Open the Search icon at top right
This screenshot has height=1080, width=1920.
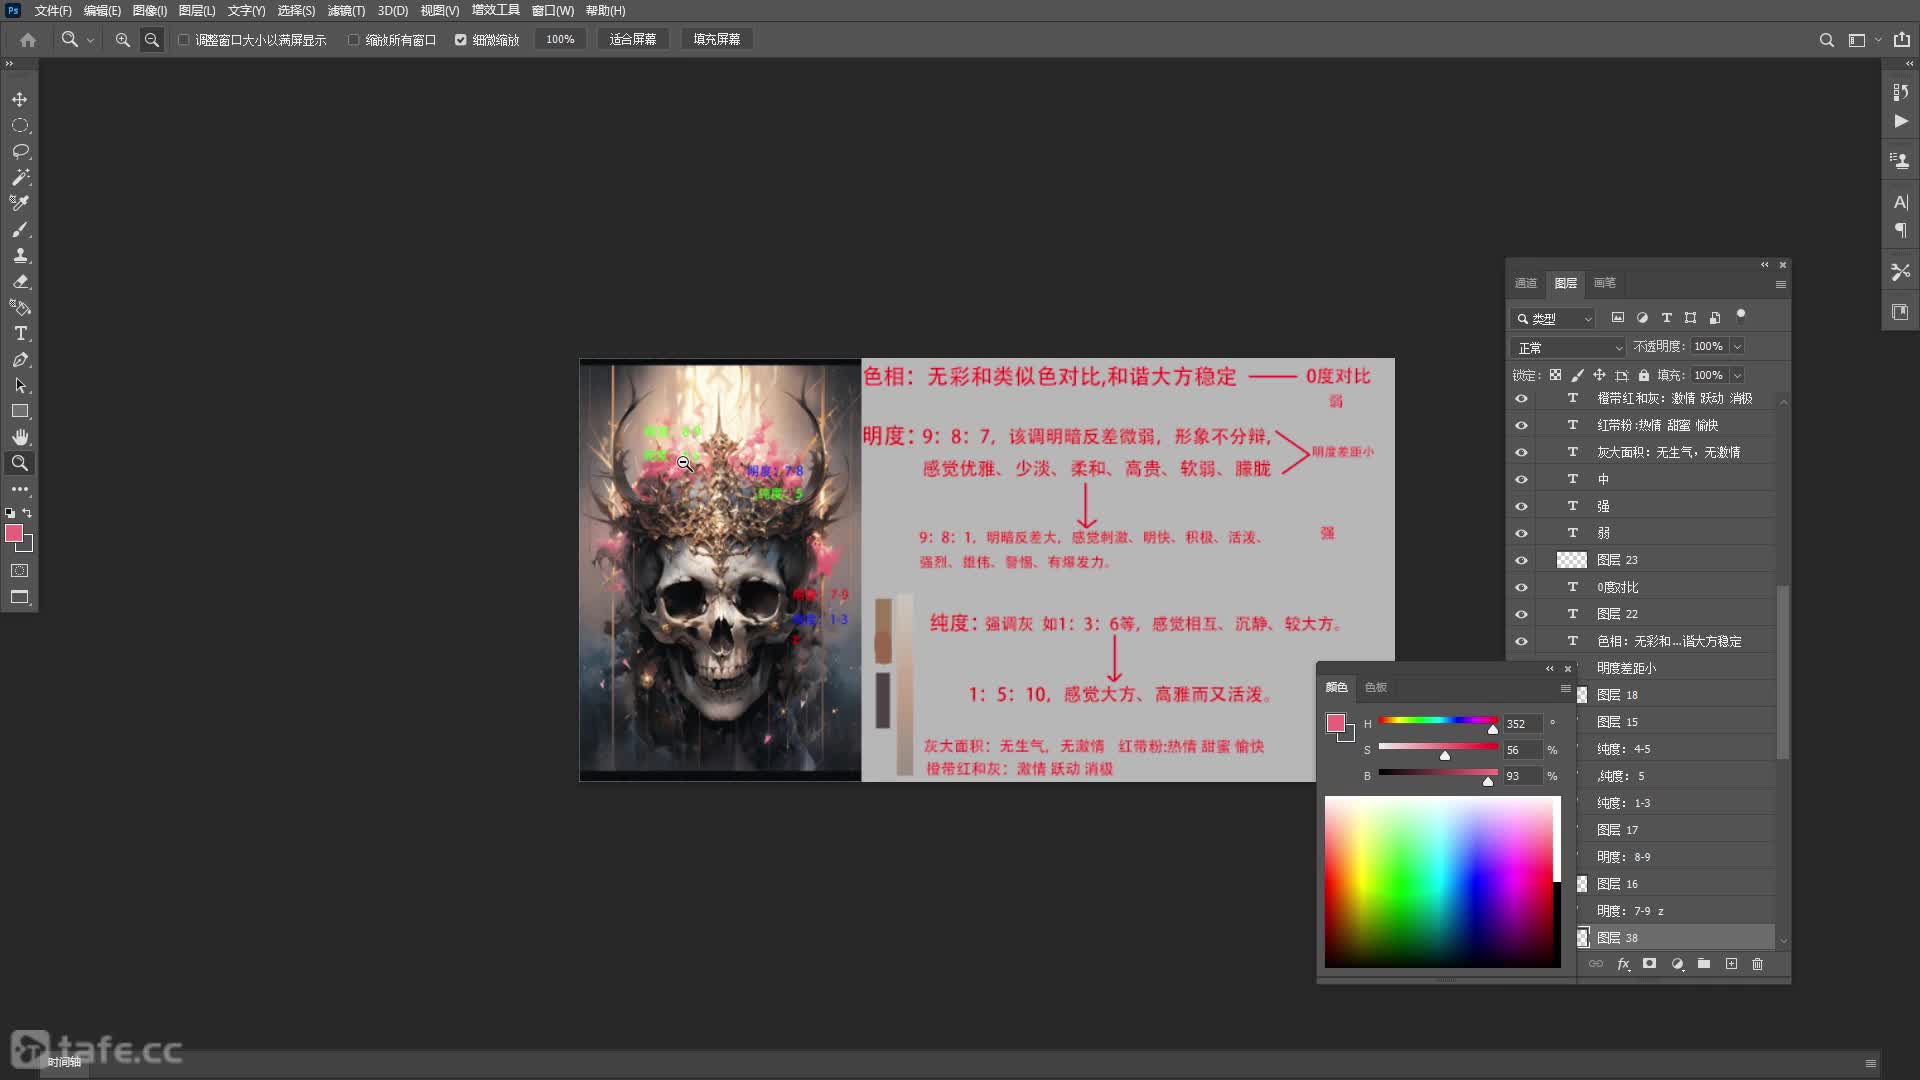click(1826, 40)
